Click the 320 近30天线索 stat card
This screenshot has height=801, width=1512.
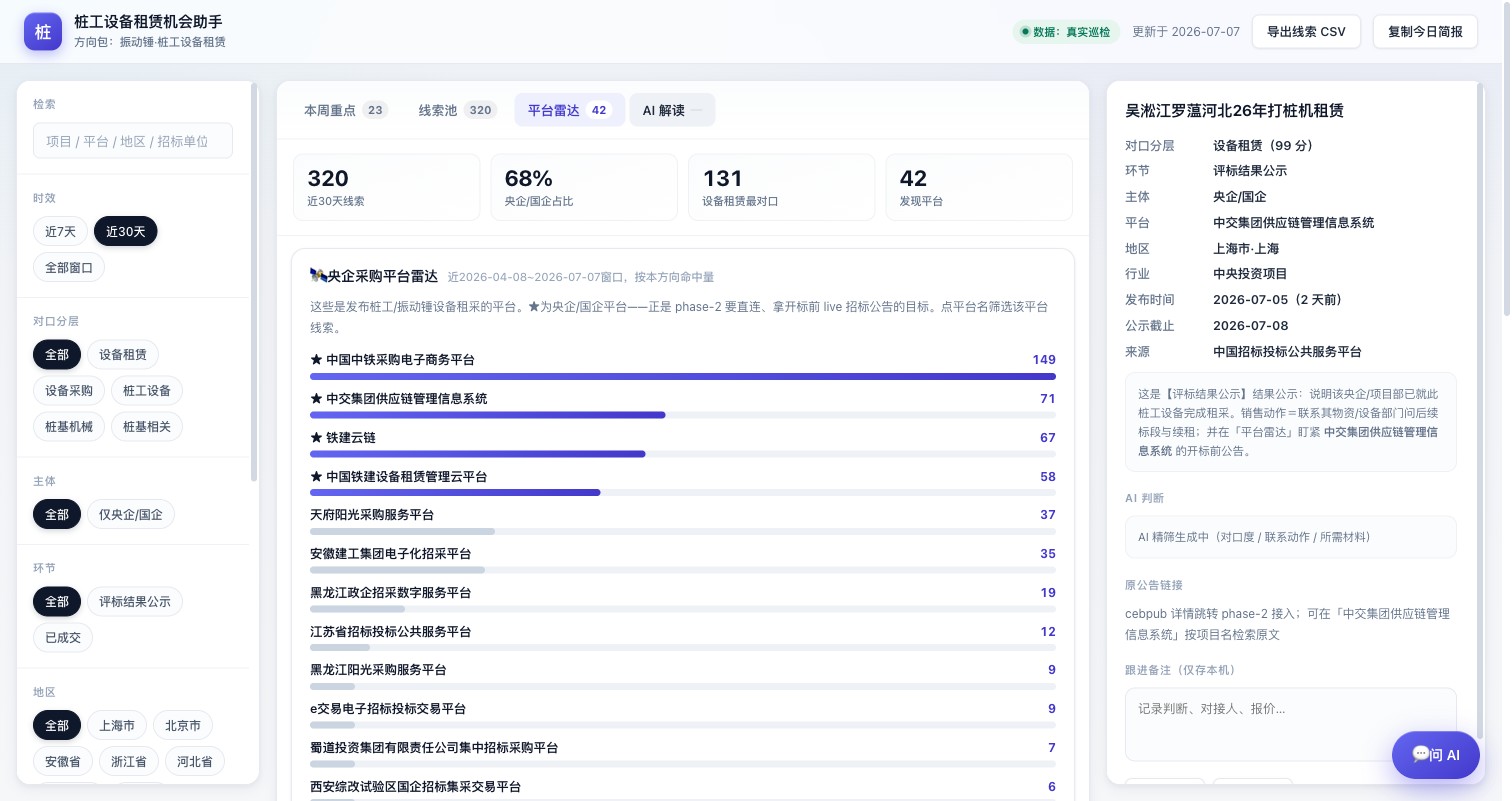386,187
